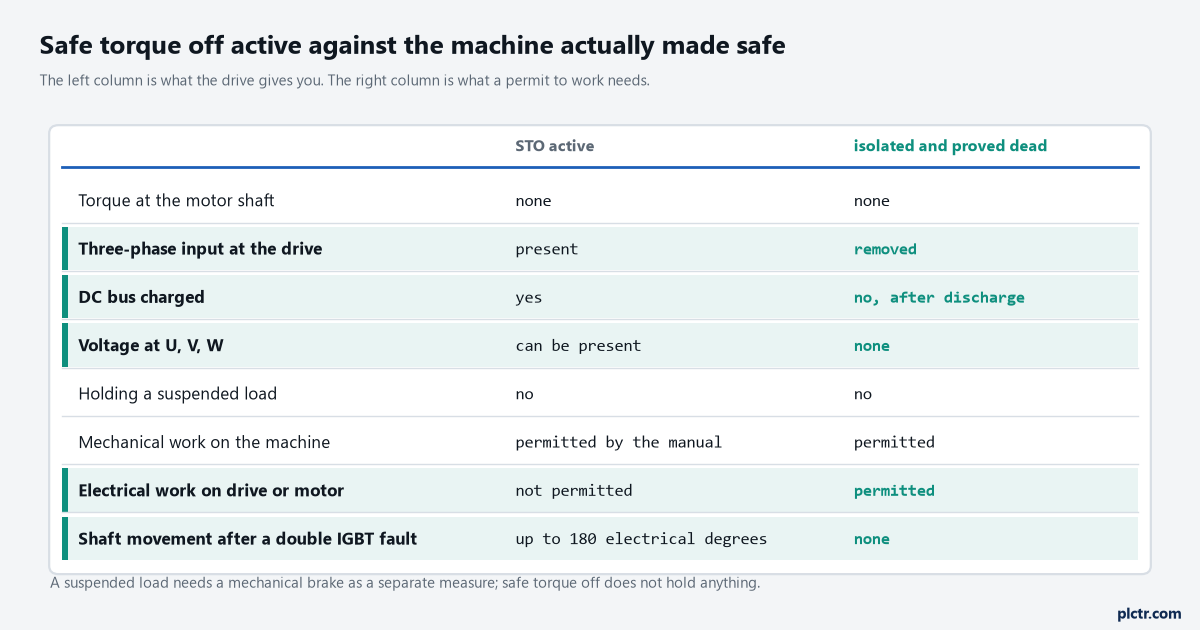The width and height of the screenshot is (1200, 630).
Task: Click black "permitted" in the Mechanical work row
Action: pyautogui.click(x=894, y=442)
